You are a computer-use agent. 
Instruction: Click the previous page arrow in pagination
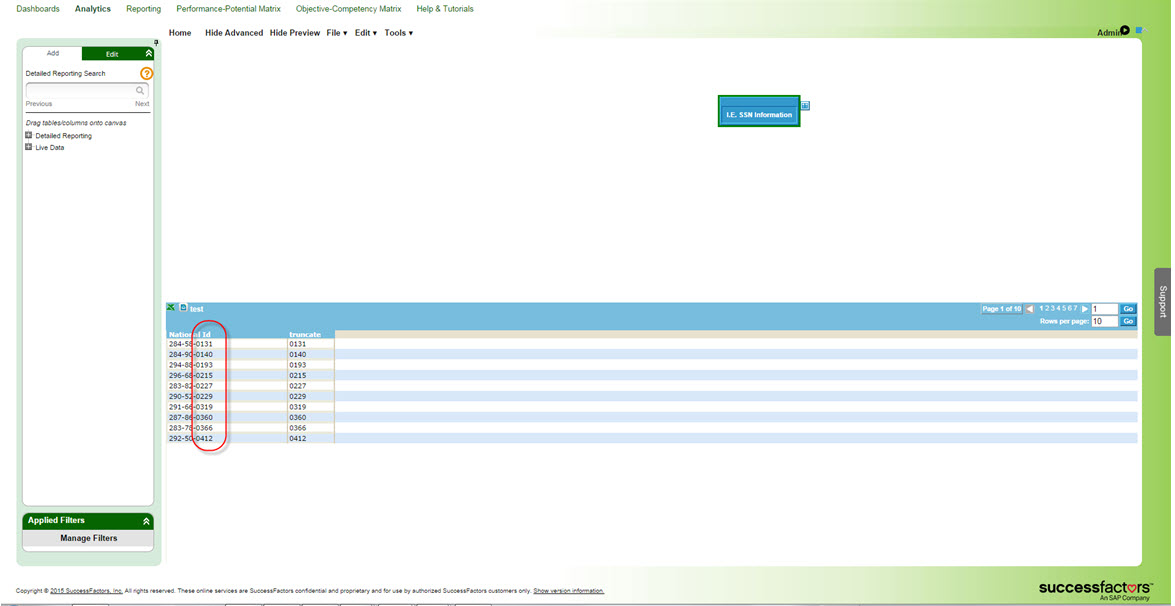pos(1030,309)
